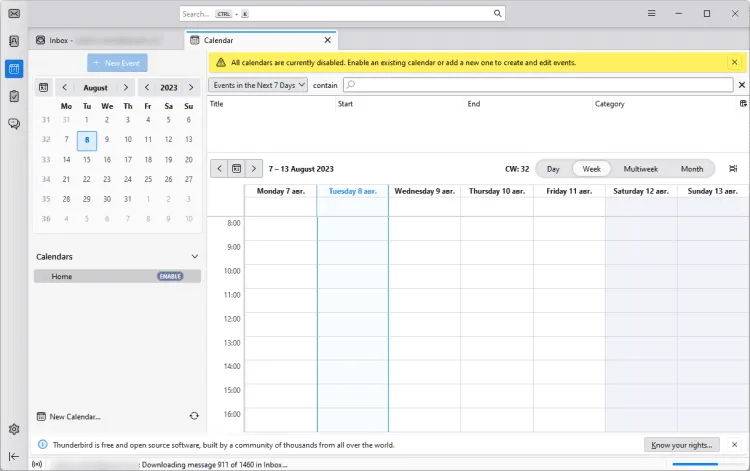Switch to the Inbox tab

coord(105,40)
